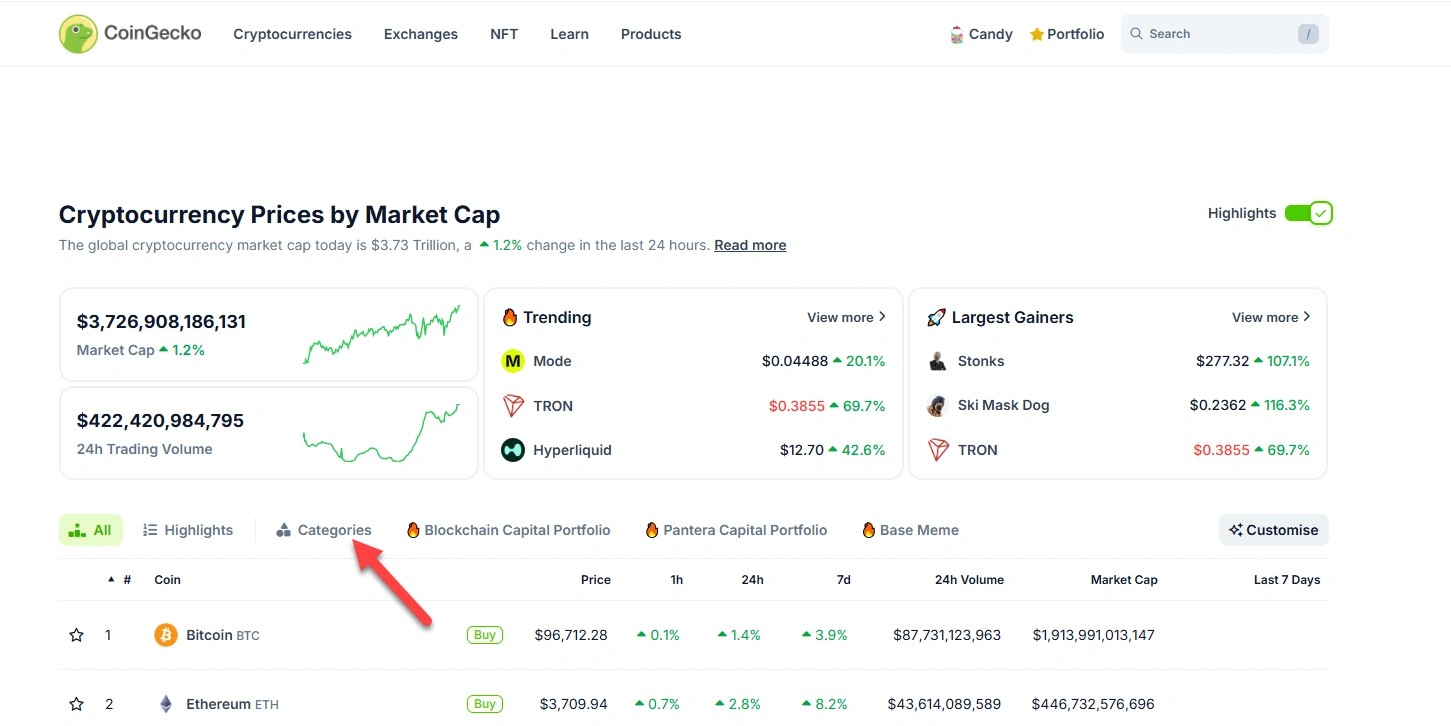Click the Bitcoin coin icon

(x=165, y=635)
